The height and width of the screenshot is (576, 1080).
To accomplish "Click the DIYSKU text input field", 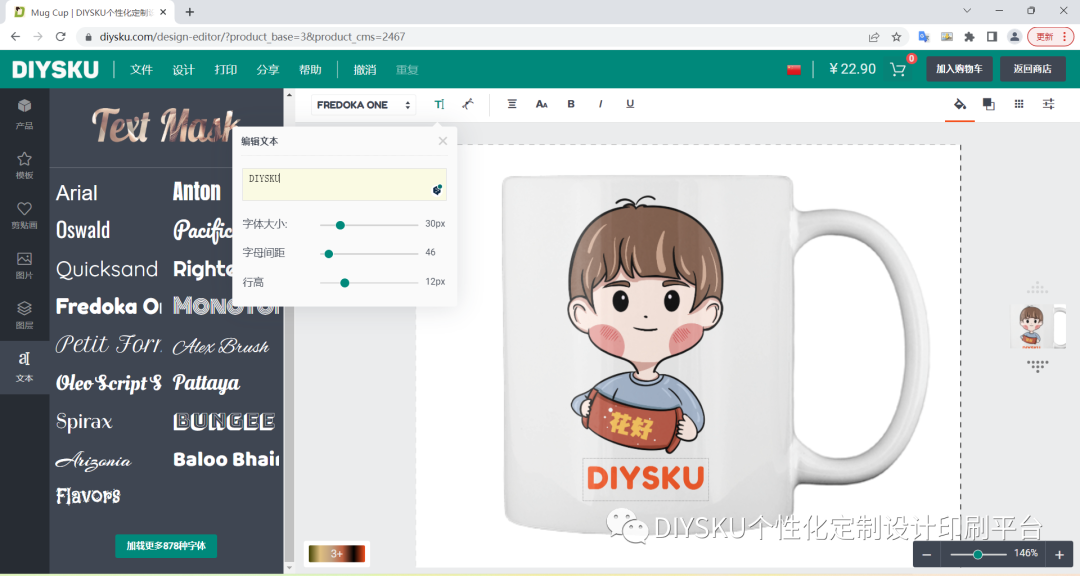I will [x=344, y=185].
